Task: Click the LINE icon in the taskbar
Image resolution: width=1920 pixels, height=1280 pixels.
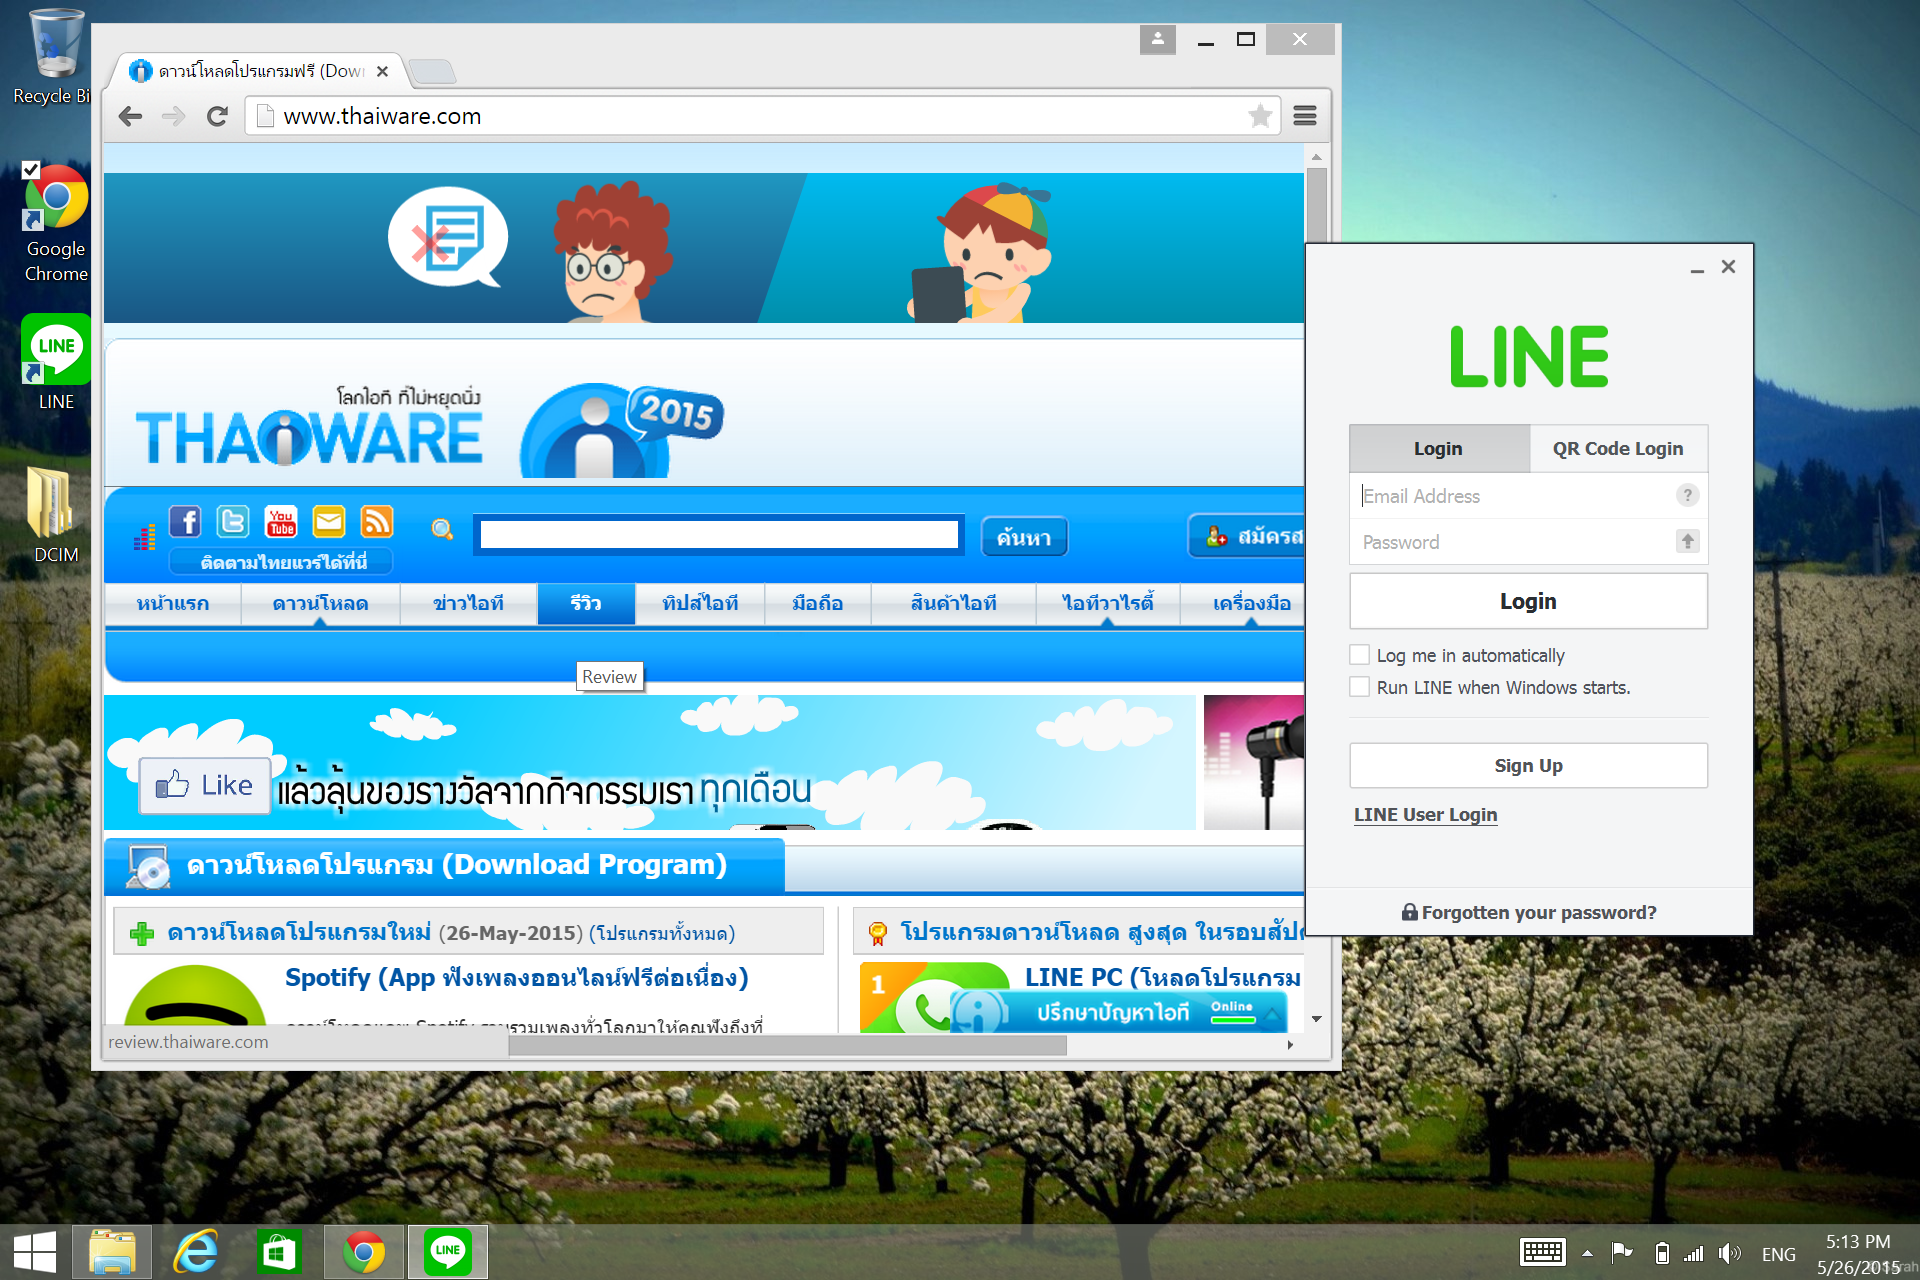Action: click(x=447, y=1251)
